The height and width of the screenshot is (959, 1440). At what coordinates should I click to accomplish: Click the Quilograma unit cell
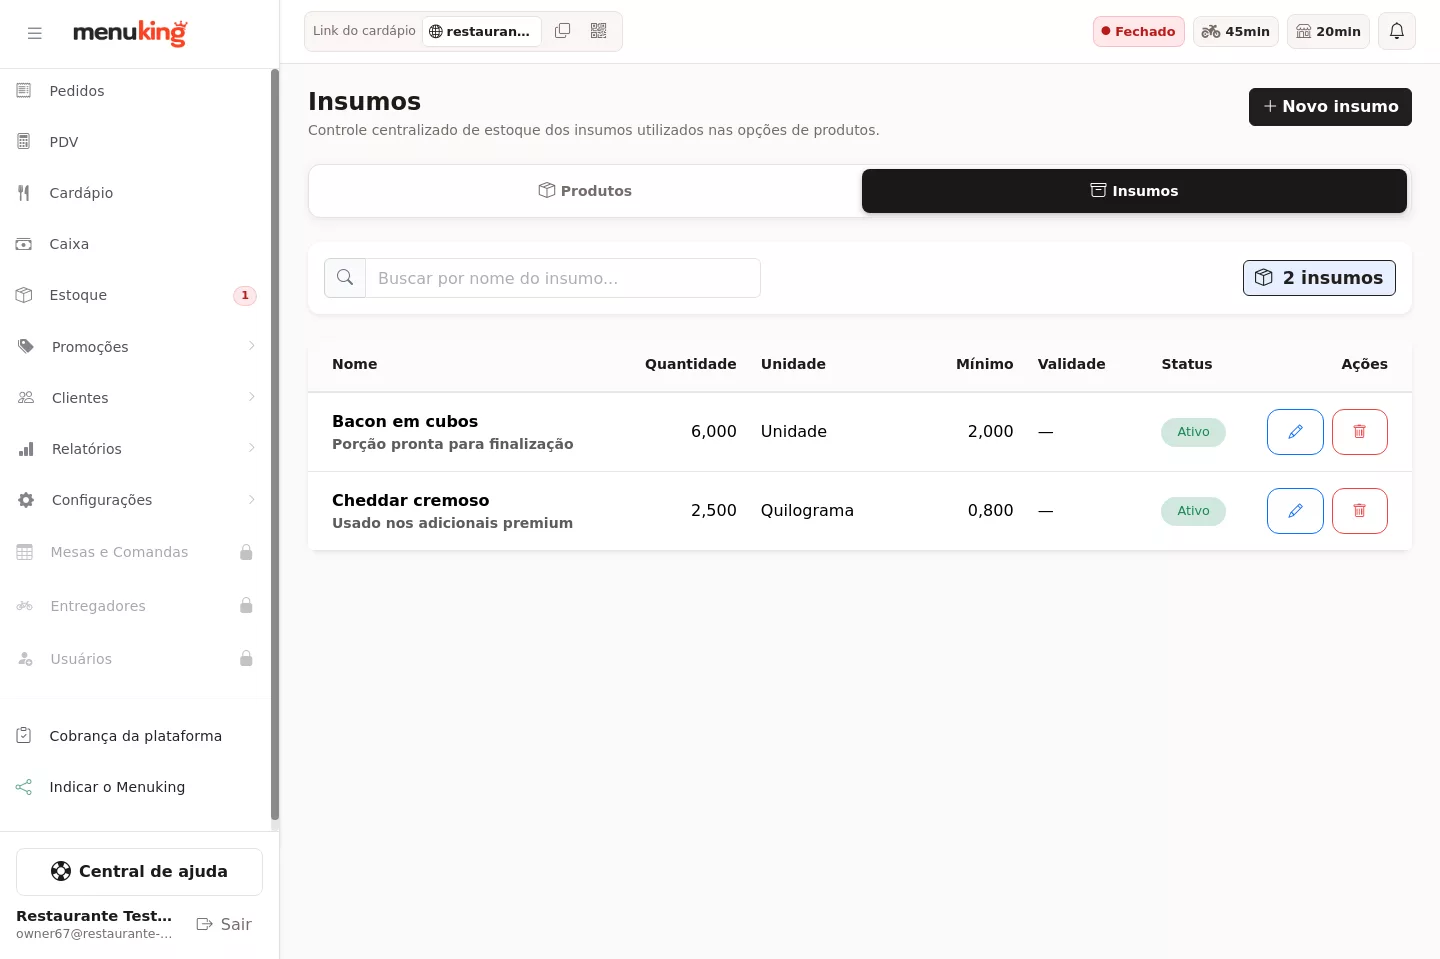[807, 510]
